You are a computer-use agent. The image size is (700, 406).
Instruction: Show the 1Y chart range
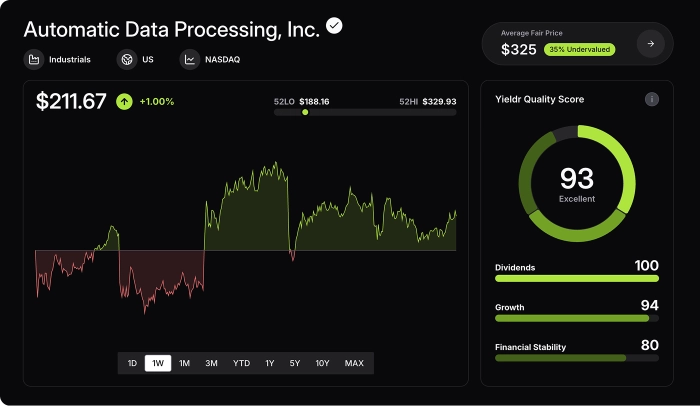[270, 363]
